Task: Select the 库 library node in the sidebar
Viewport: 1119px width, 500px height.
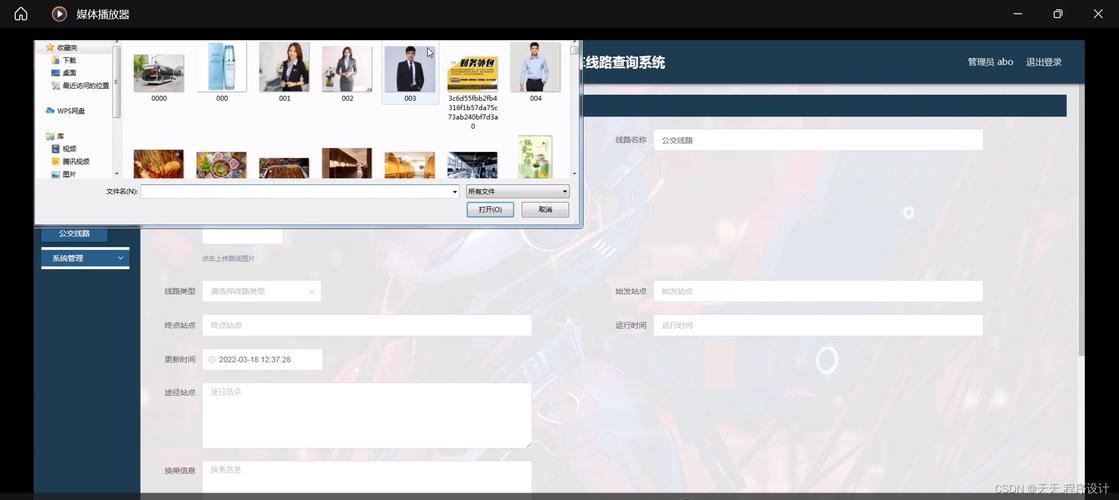Action: click(56, 136)
